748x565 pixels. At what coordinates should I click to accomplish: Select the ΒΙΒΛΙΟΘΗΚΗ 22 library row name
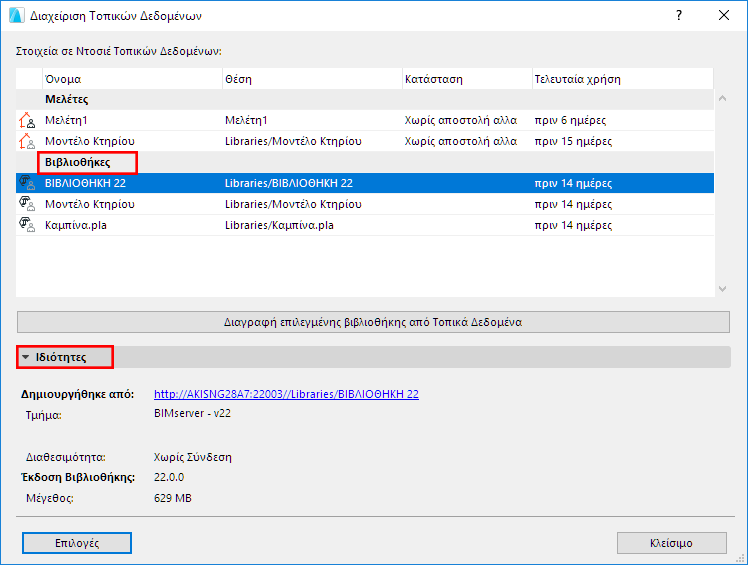pyautogui.click(x=85, y=183)
